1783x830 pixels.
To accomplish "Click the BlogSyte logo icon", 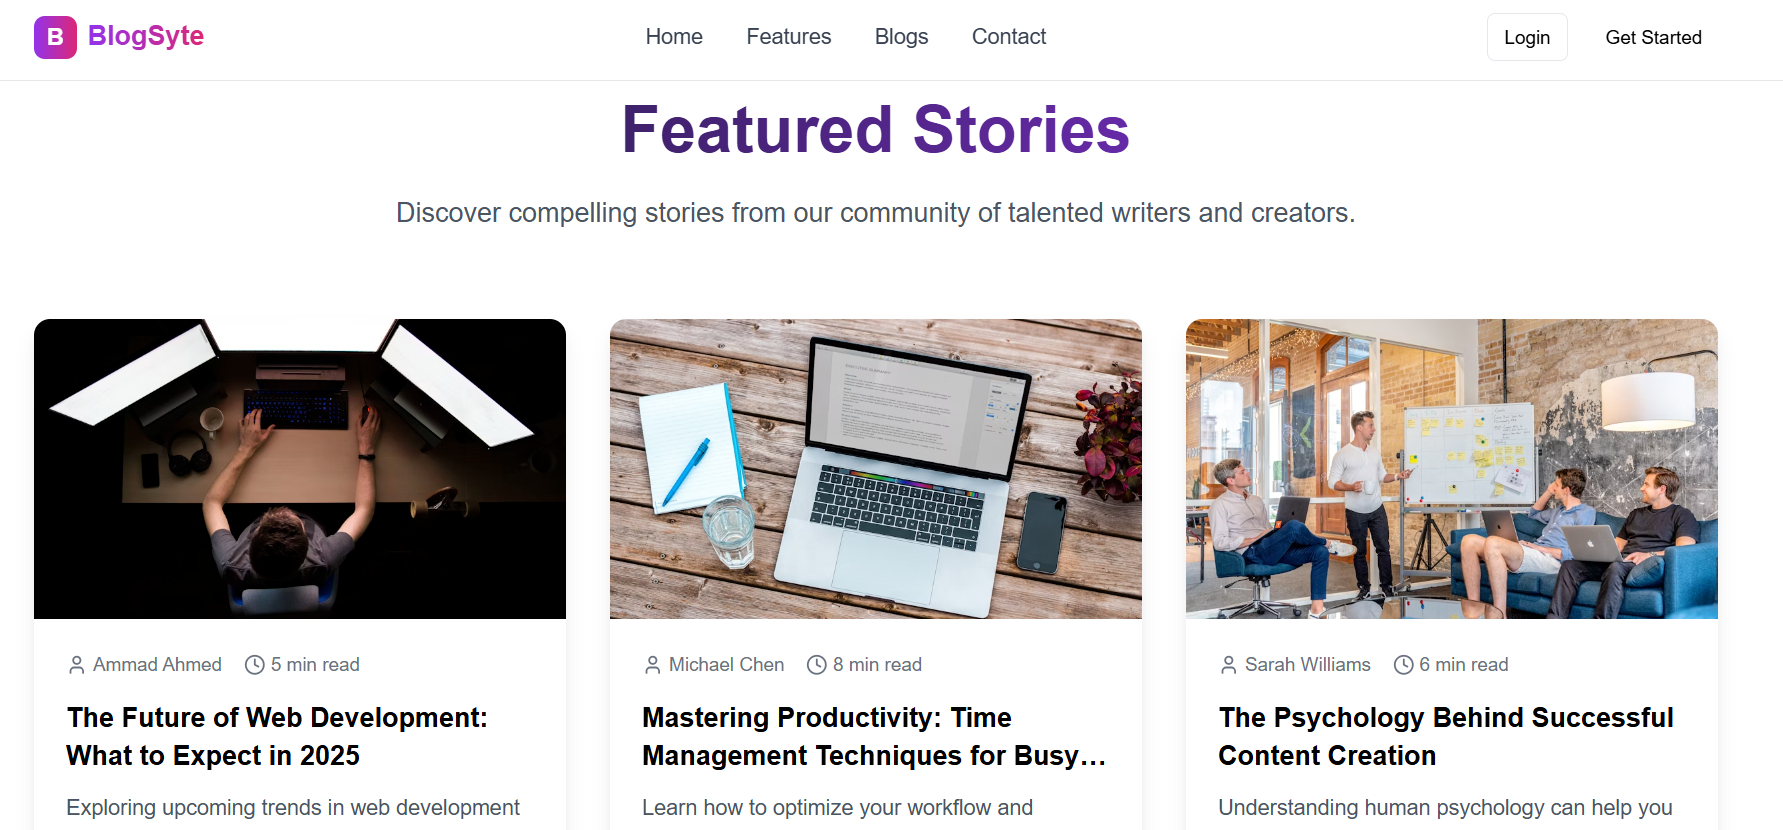I will click(x=55, y=37).
